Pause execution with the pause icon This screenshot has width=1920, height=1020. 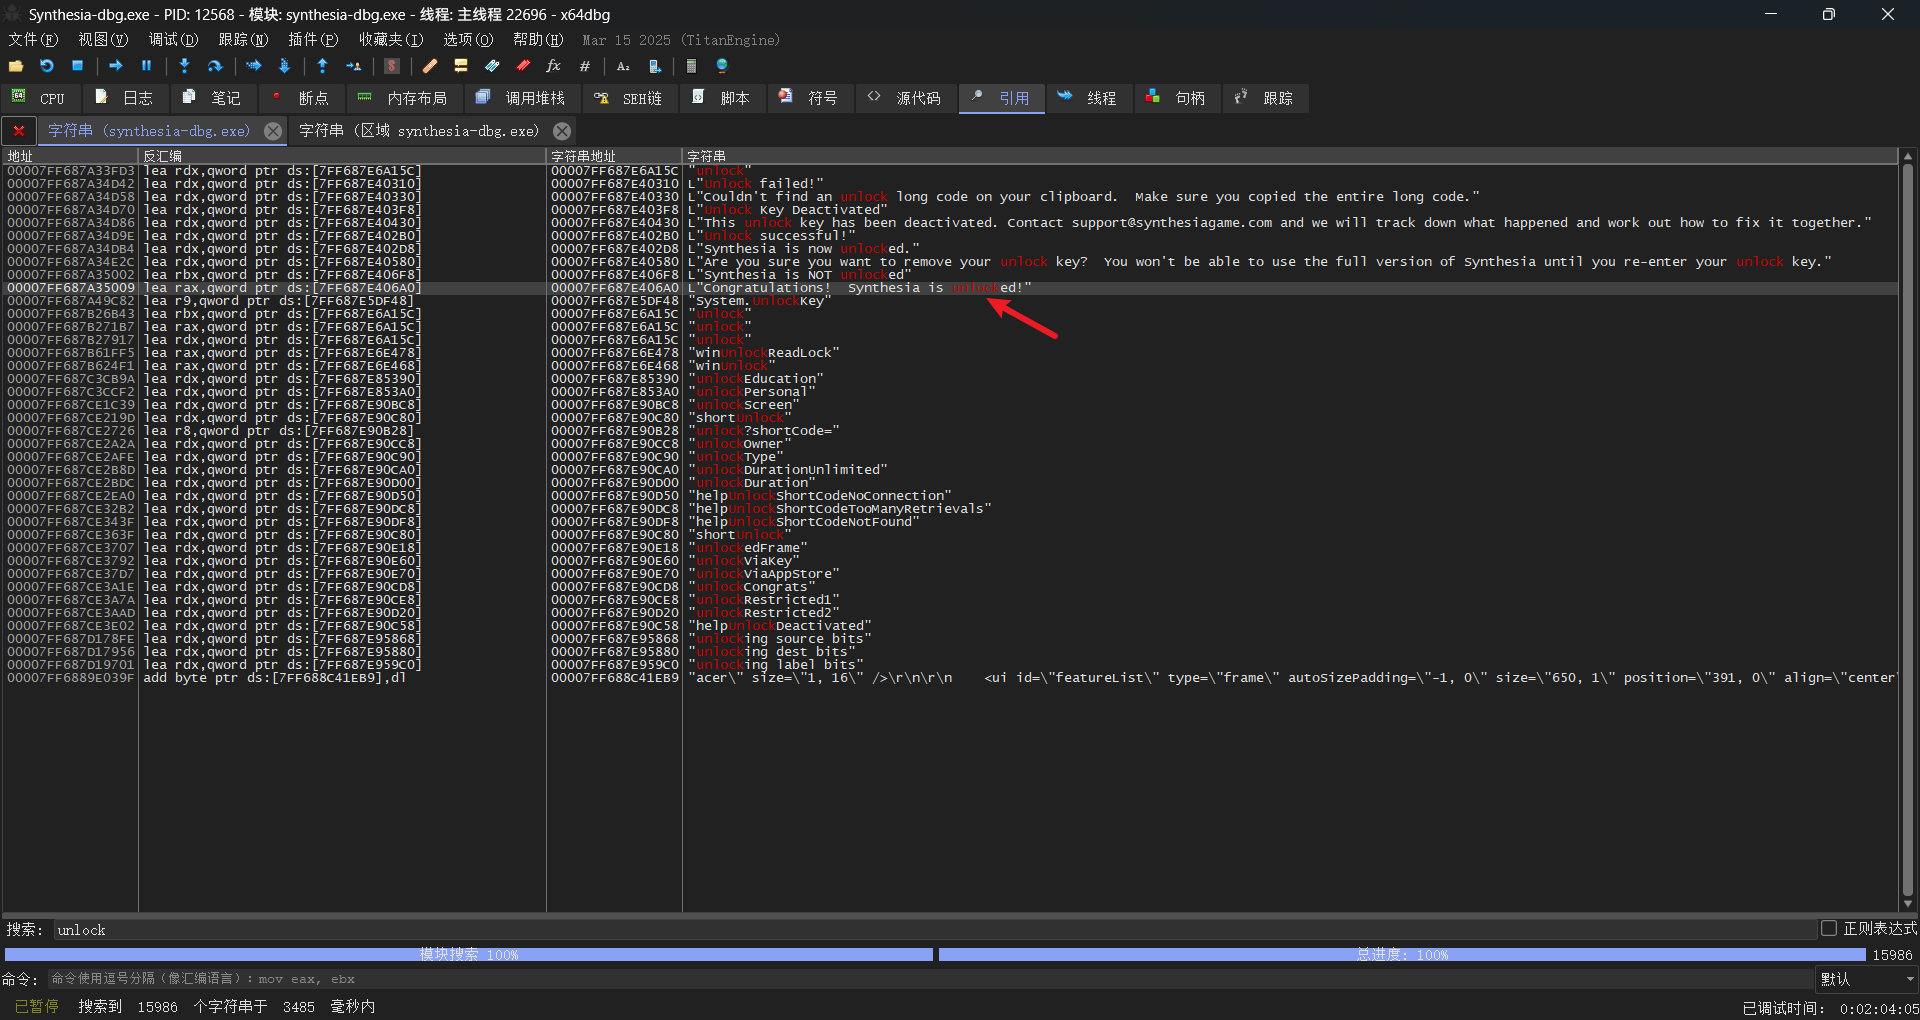146,66
